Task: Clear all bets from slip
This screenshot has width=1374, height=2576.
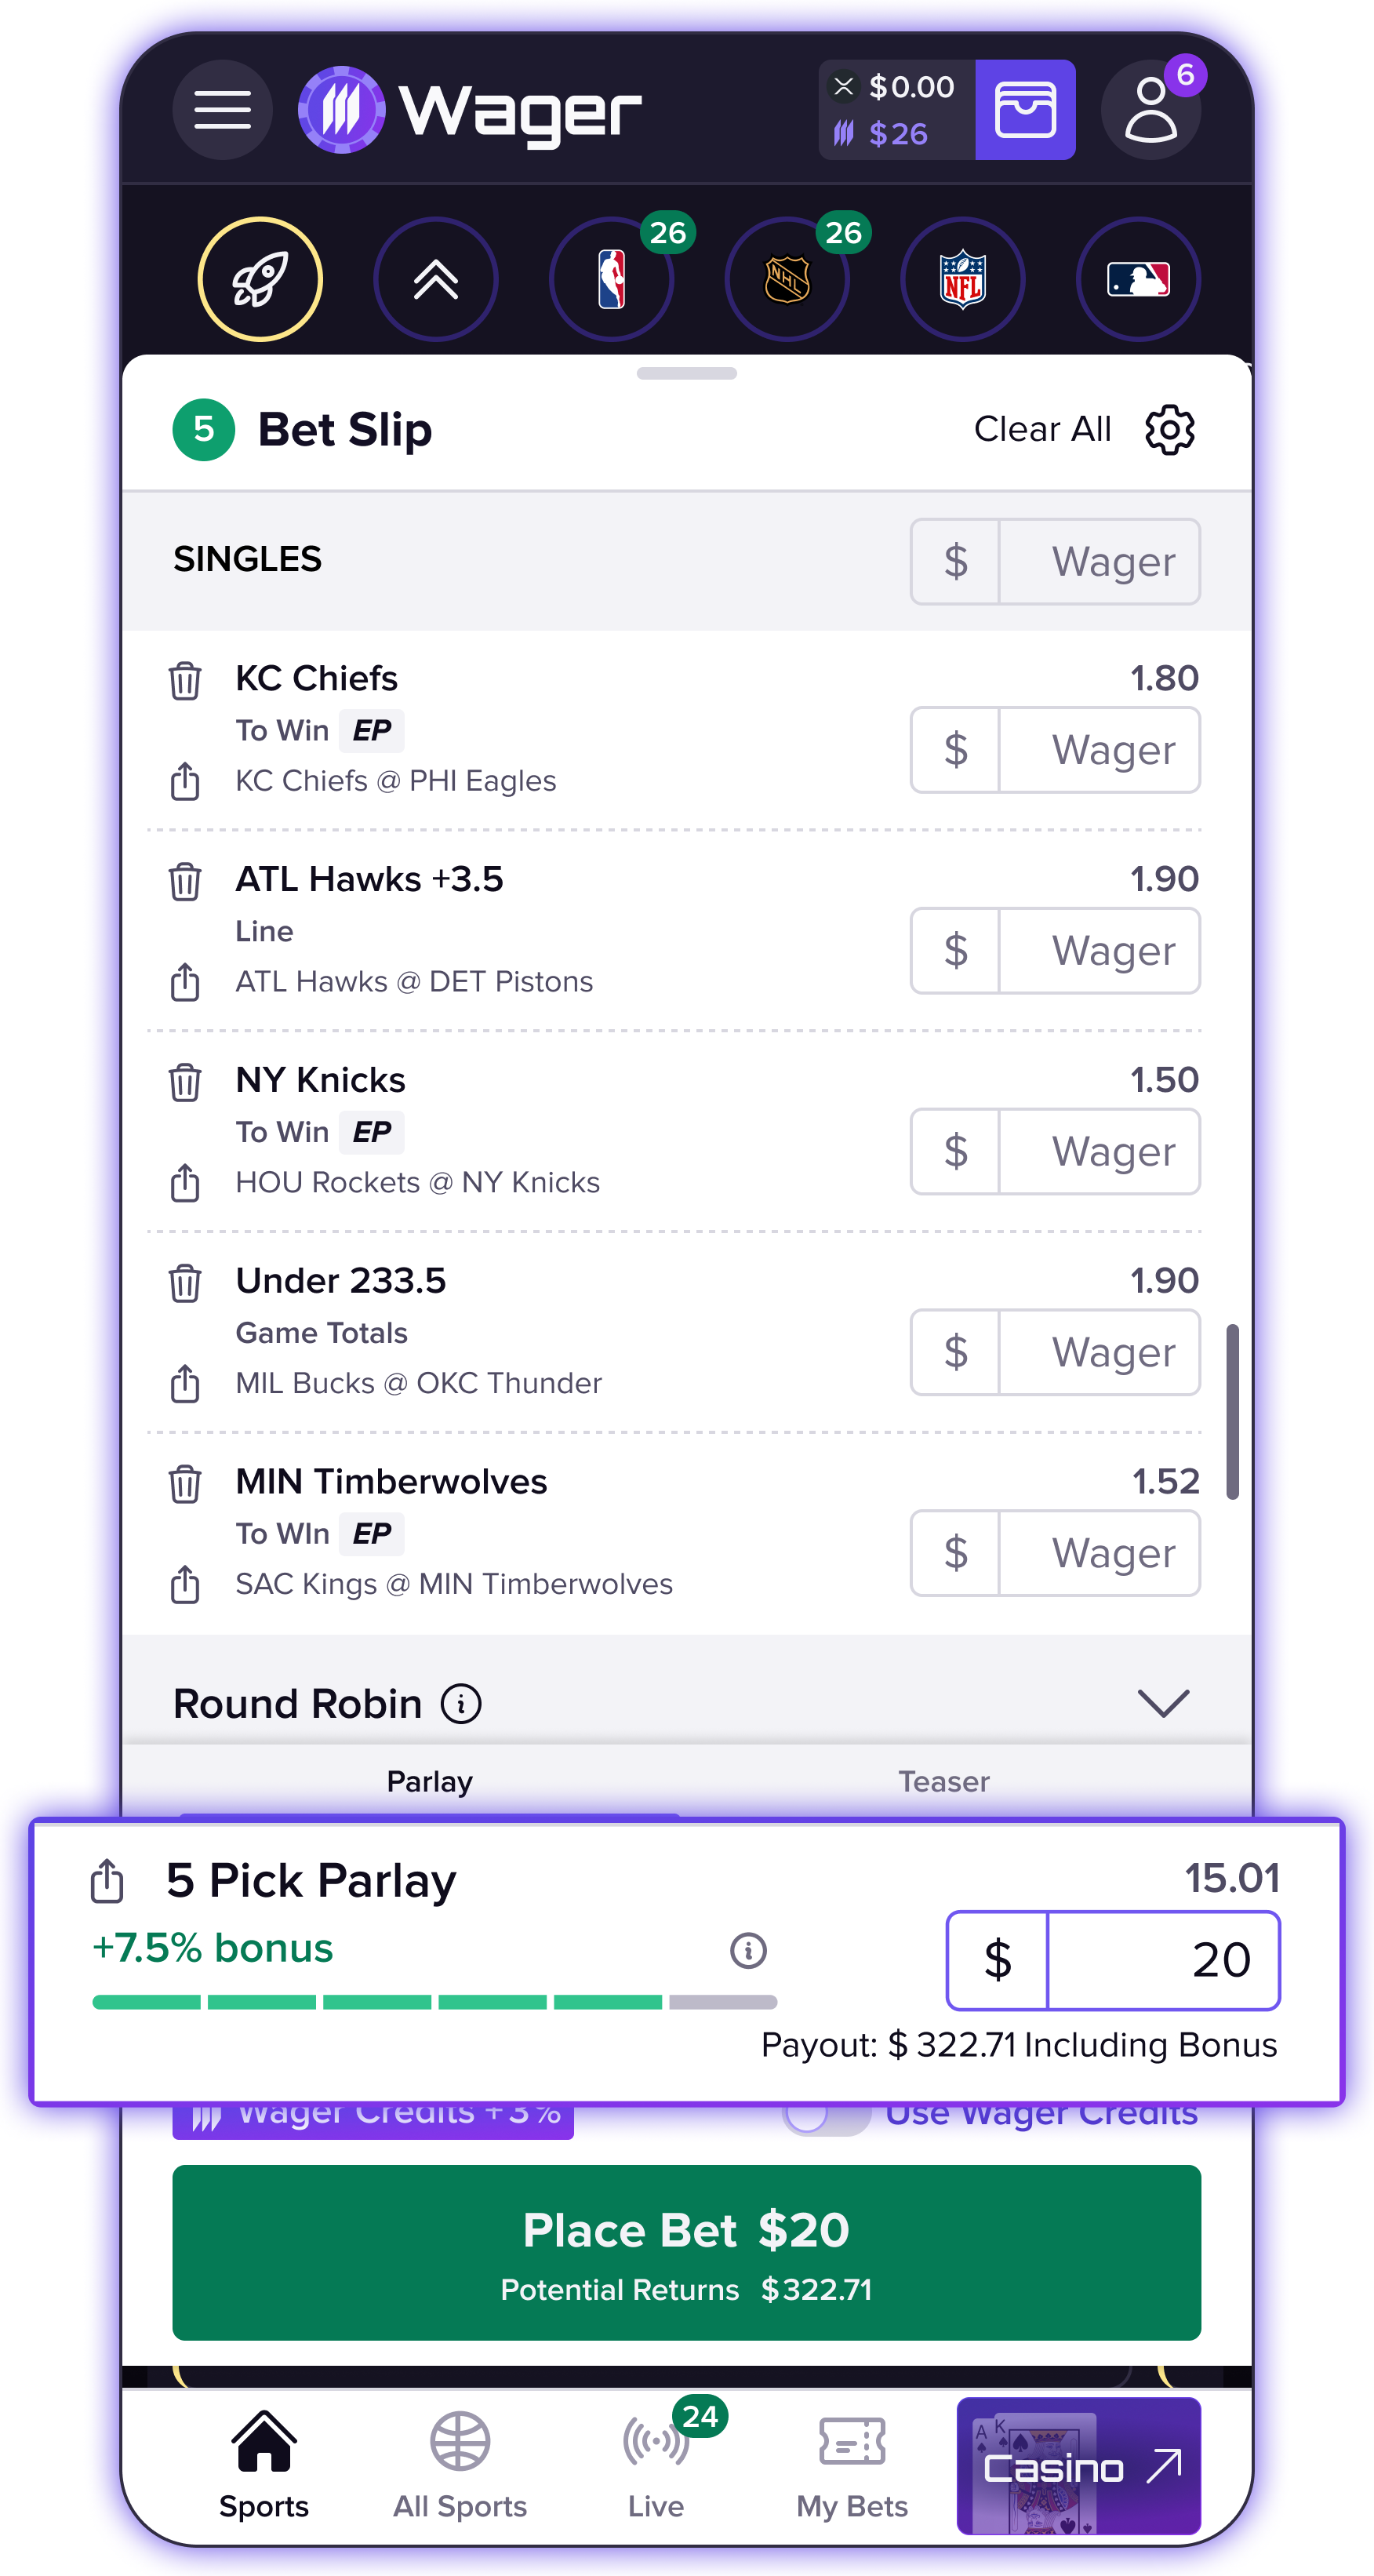Action: [1042, 430]
